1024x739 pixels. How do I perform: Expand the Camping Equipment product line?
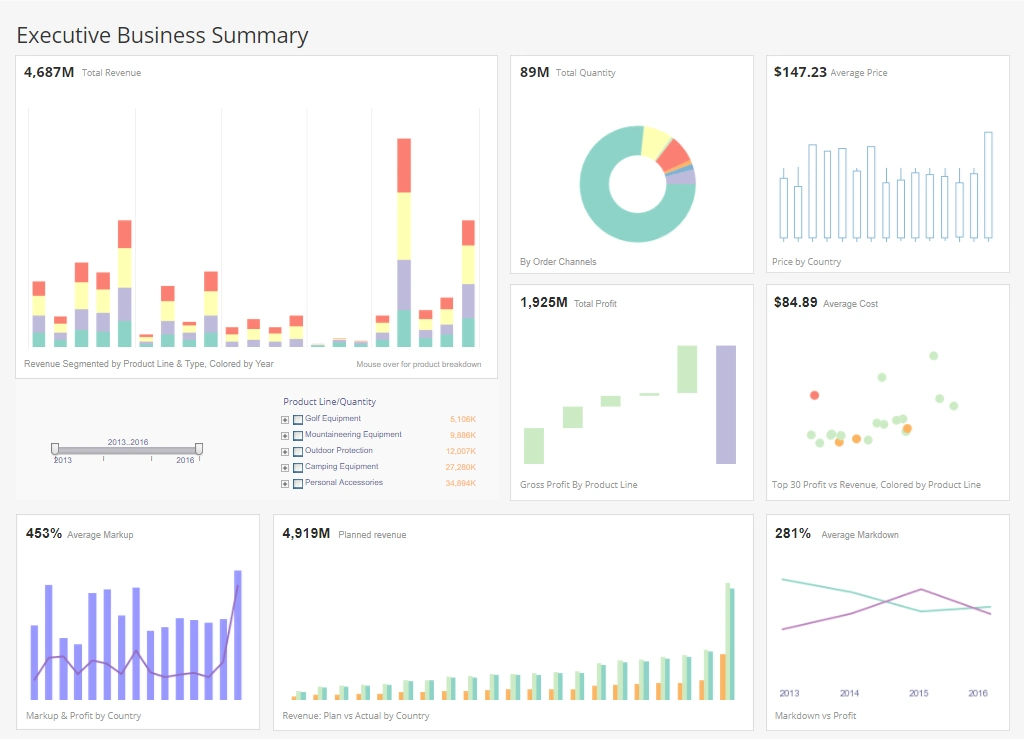286,466
